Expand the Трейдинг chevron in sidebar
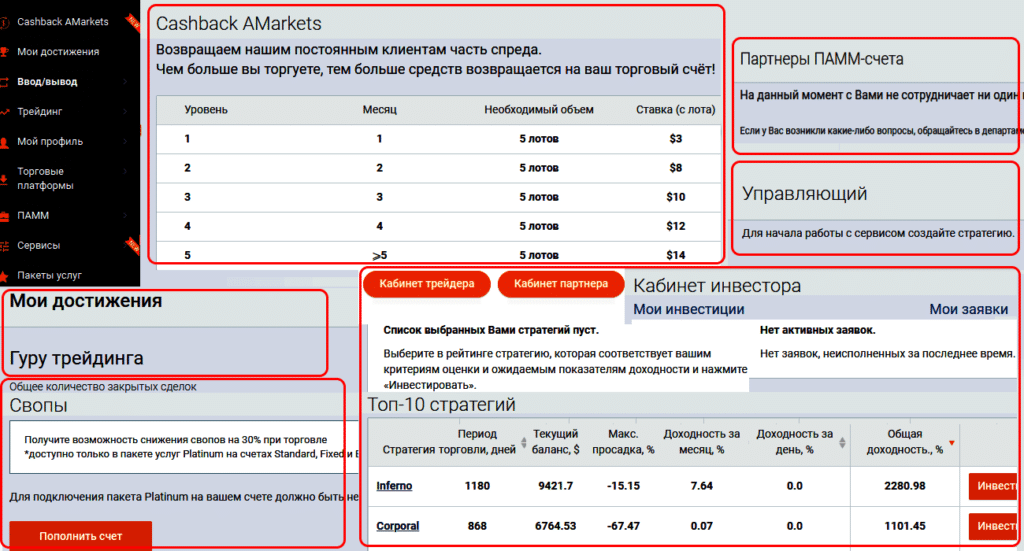Viewport: 1024px width, 551px height. pyautogui.click(x=125, y=112)
